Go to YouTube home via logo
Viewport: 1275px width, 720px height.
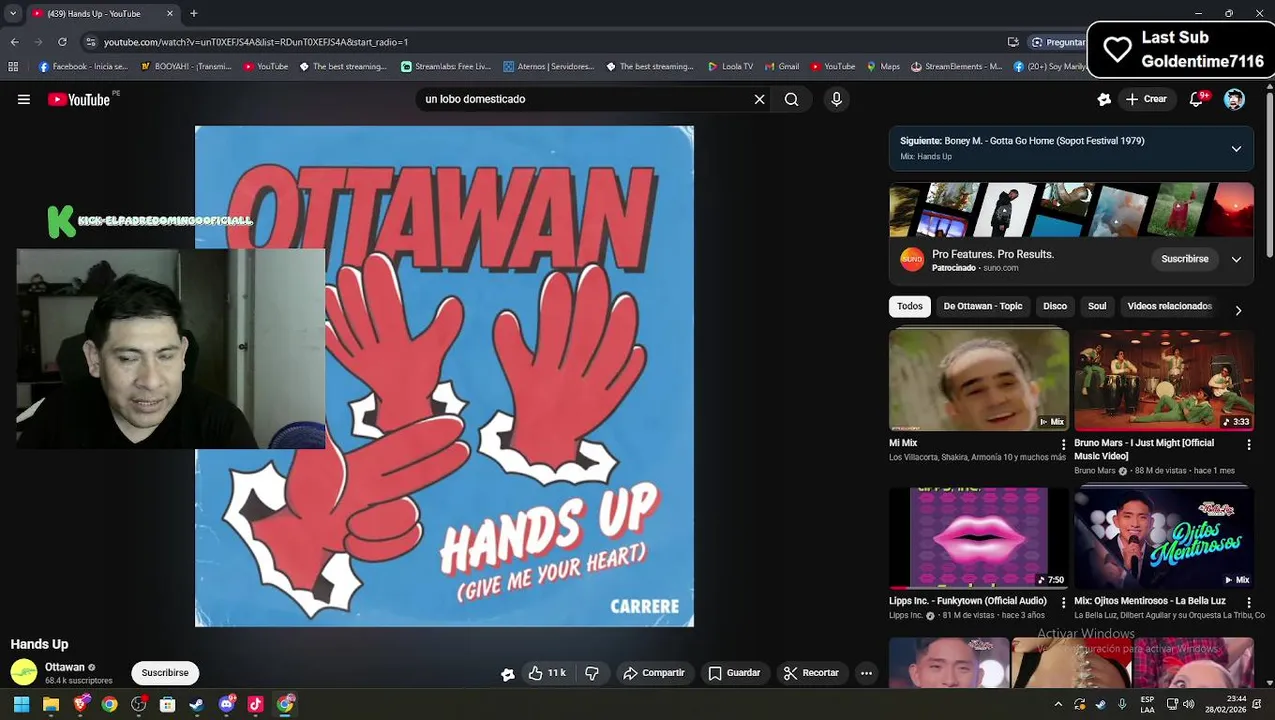79,99
